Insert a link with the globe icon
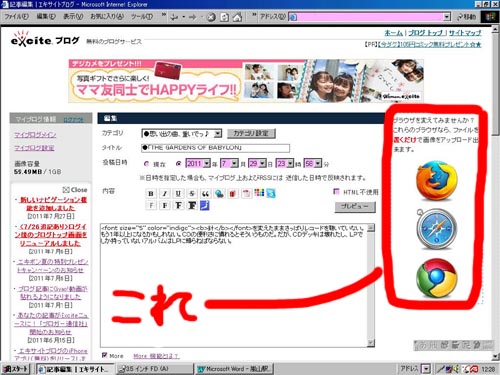Image resolution: width=500 pixels, height=375 pixels. 219,193
